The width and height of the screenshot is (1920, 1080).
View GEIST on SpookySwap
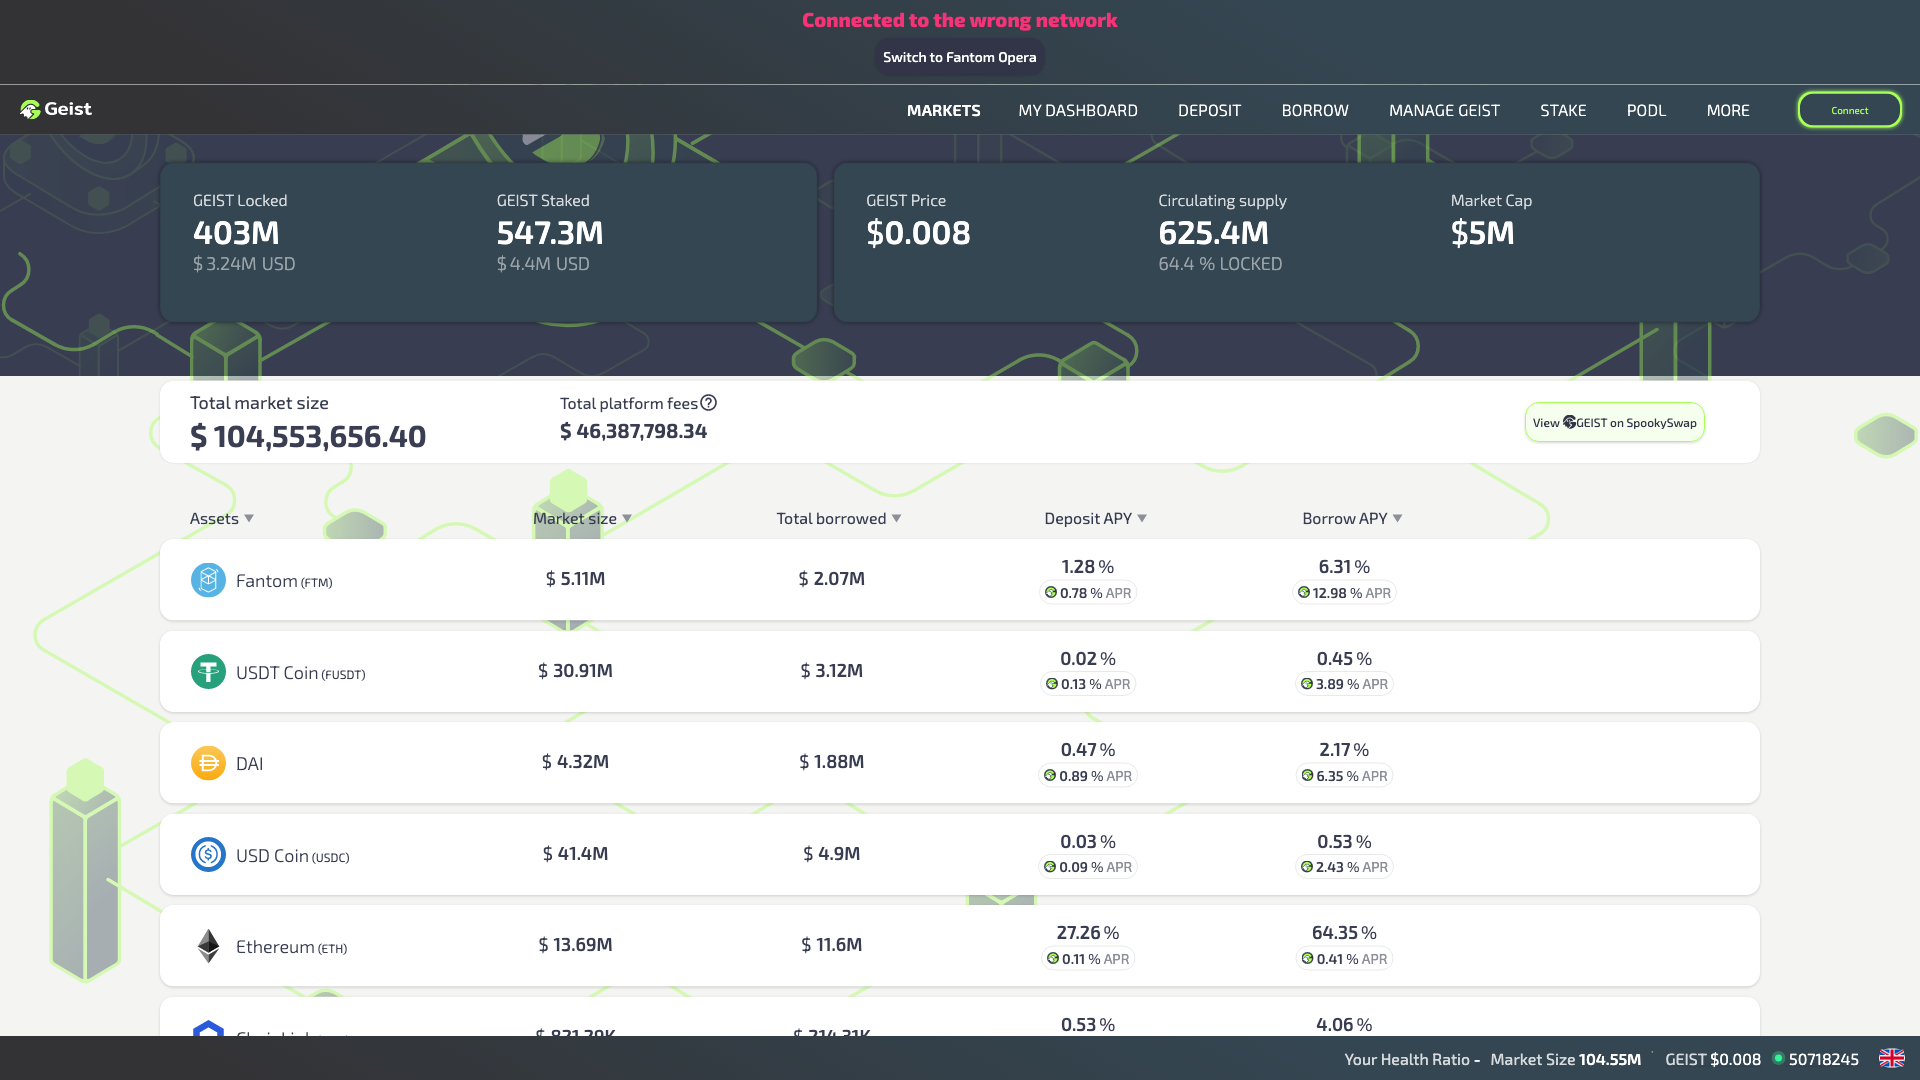[1614, 422]
